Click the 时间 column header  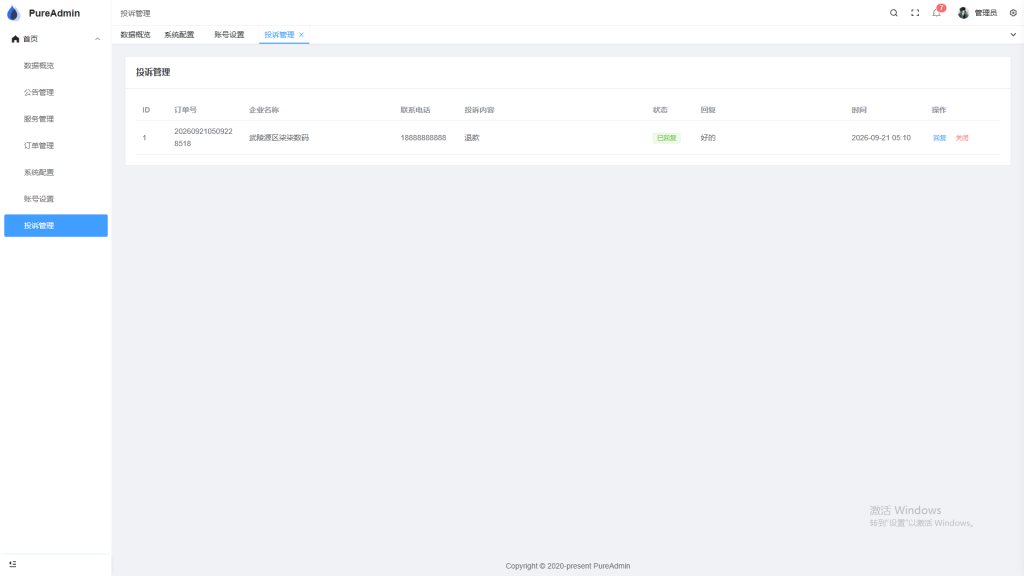(x=859, y=110)
